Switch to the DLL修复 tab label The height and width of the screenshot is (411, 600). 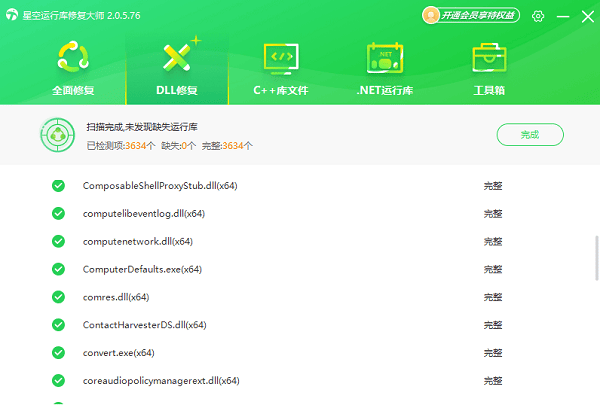[x=177, y=90]
